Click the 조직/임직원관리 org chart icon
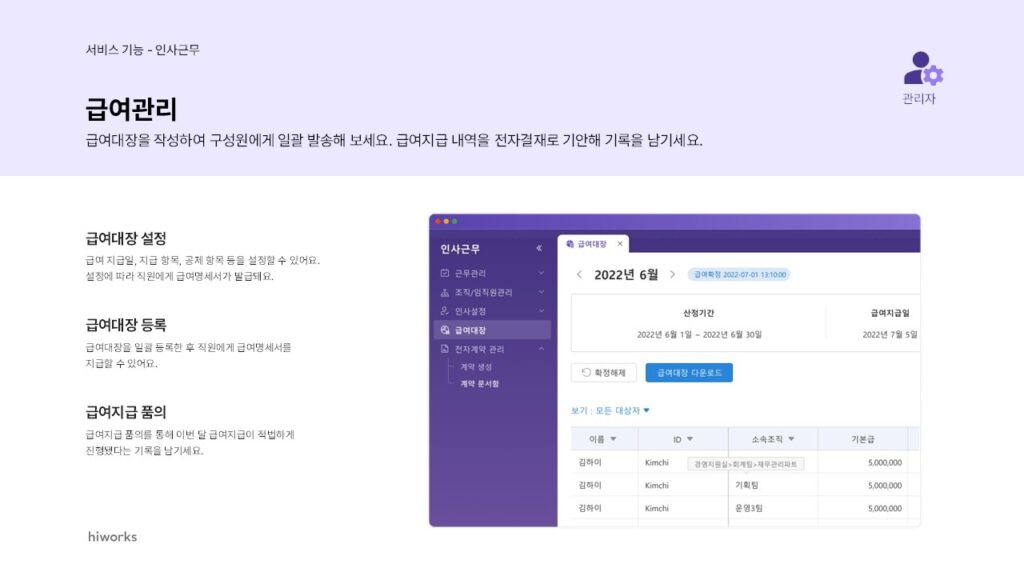 445,292
